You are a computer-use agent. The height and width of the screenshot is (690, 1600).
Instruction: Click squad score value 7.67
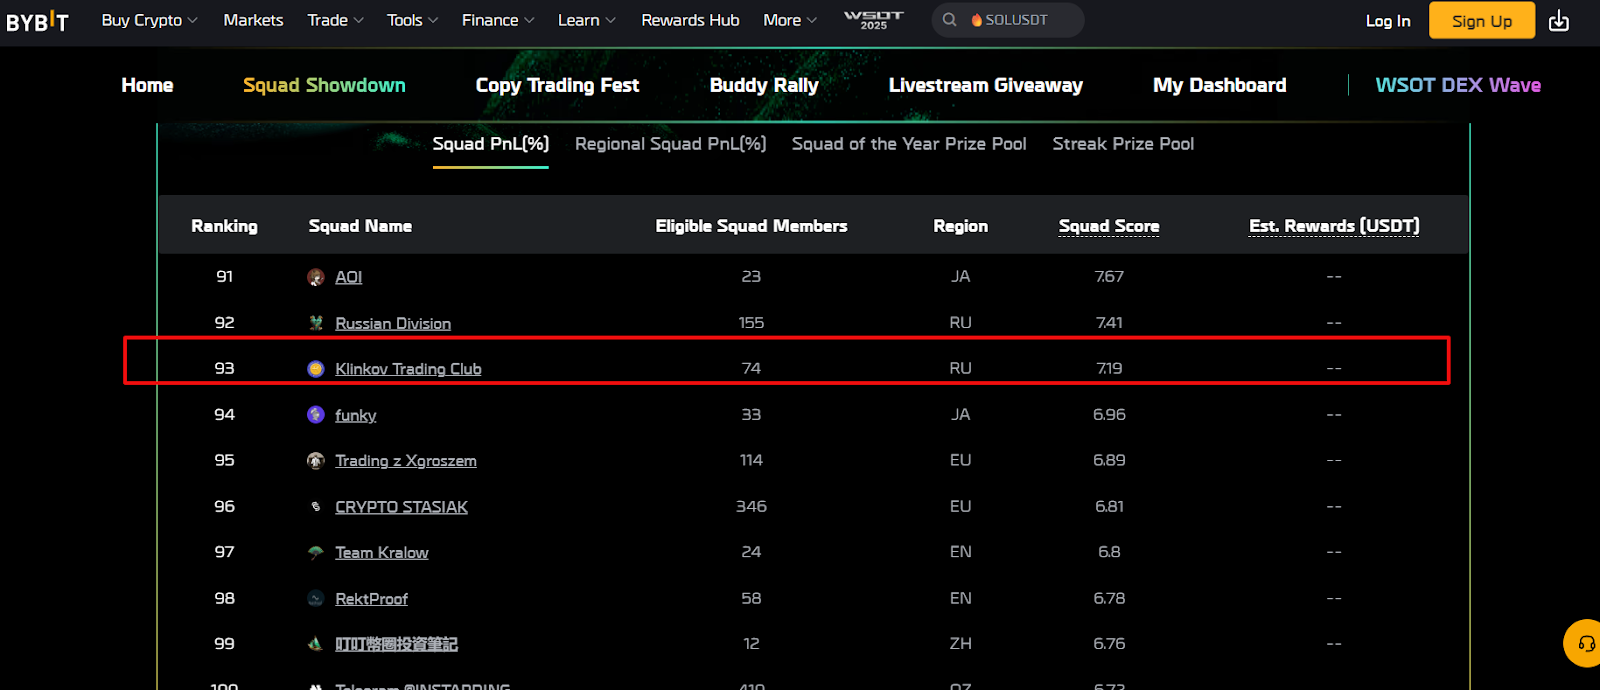tap(1109, 277)
